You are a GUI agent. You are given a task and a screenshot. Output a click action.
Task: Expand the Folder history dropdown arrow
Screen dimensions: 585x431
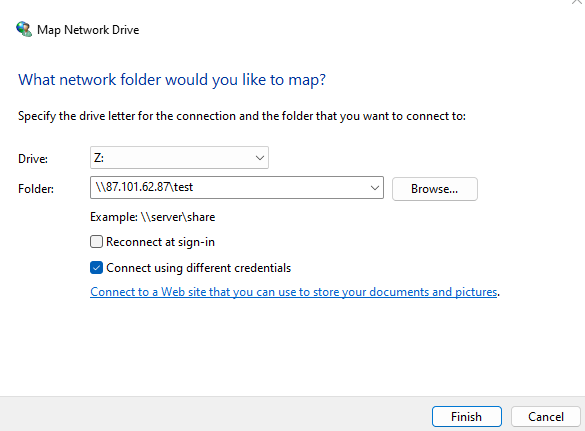click(x=375, y=188)
